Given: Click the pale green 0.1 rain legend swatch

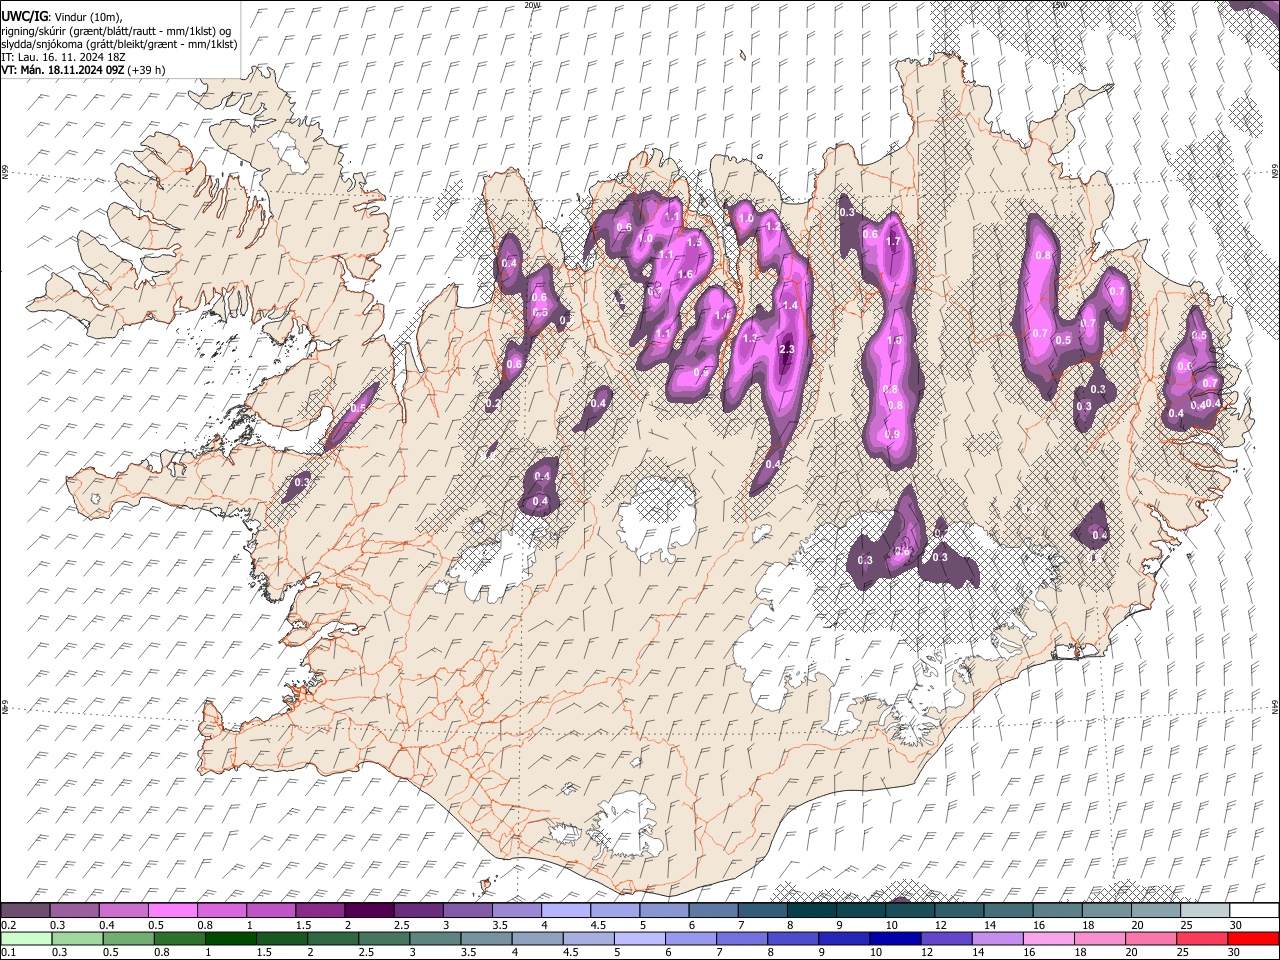Looking at the screenshot, I should click(x=26, y=939).
